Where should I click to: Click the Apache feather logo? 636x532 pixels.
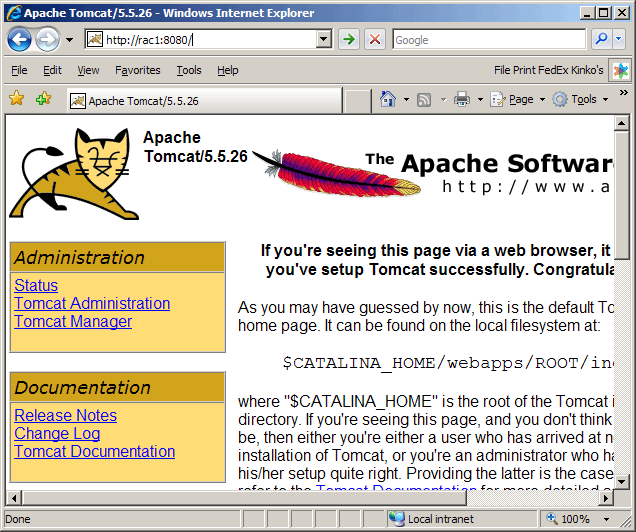337,173
